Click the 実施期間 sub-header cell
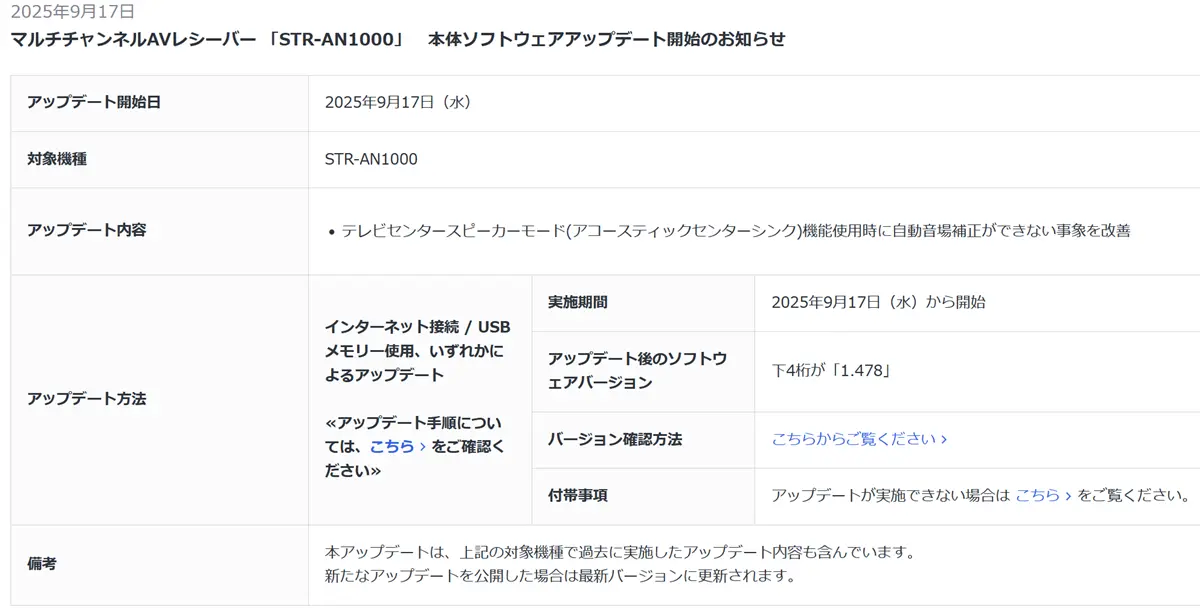This screenshot has width=1200, height=614. (x=643, y=302)
